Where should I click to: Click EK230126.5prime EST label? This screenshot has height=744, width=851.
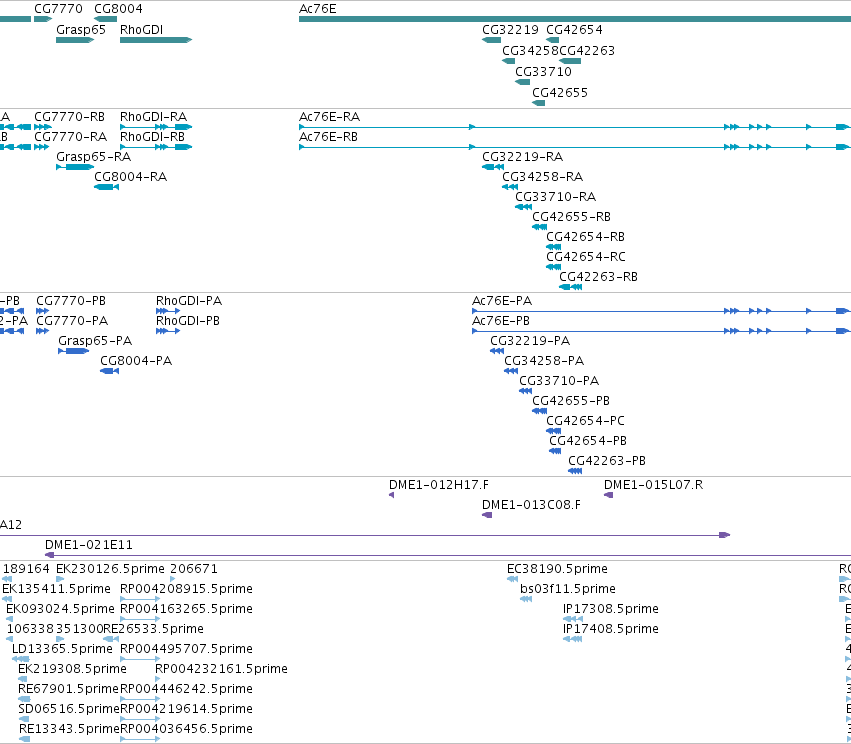tap(110, 569)
